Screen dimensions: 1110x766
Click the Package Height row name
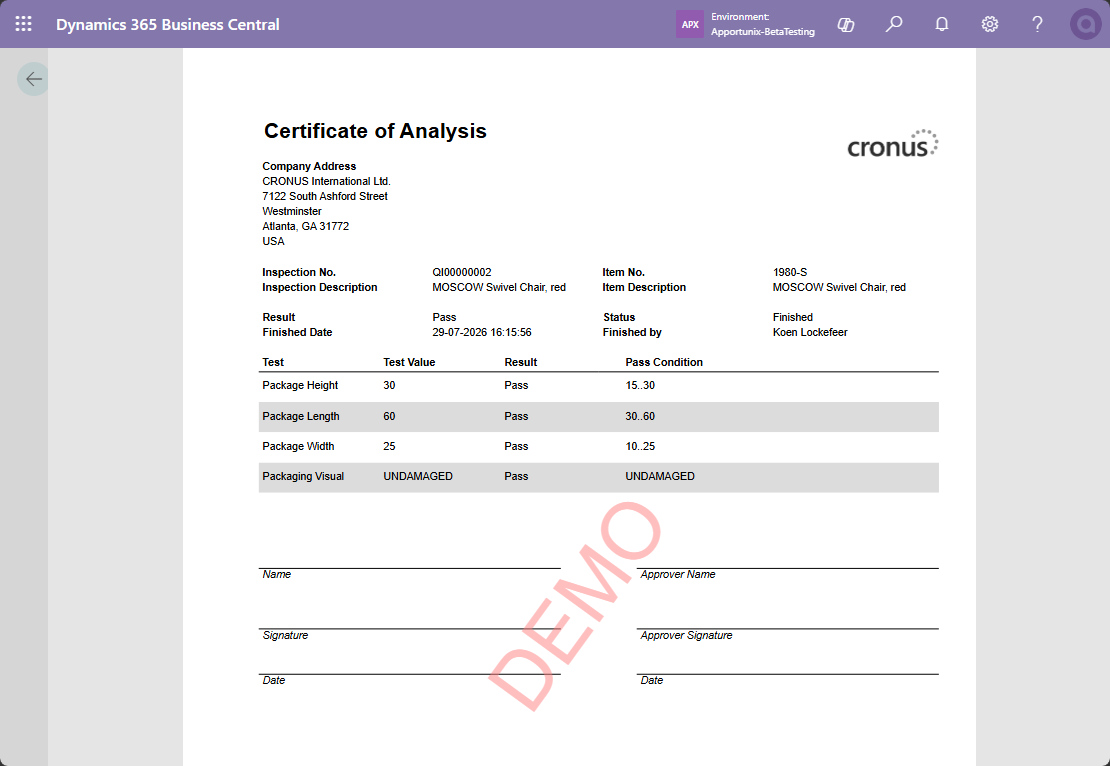point(300,386)
